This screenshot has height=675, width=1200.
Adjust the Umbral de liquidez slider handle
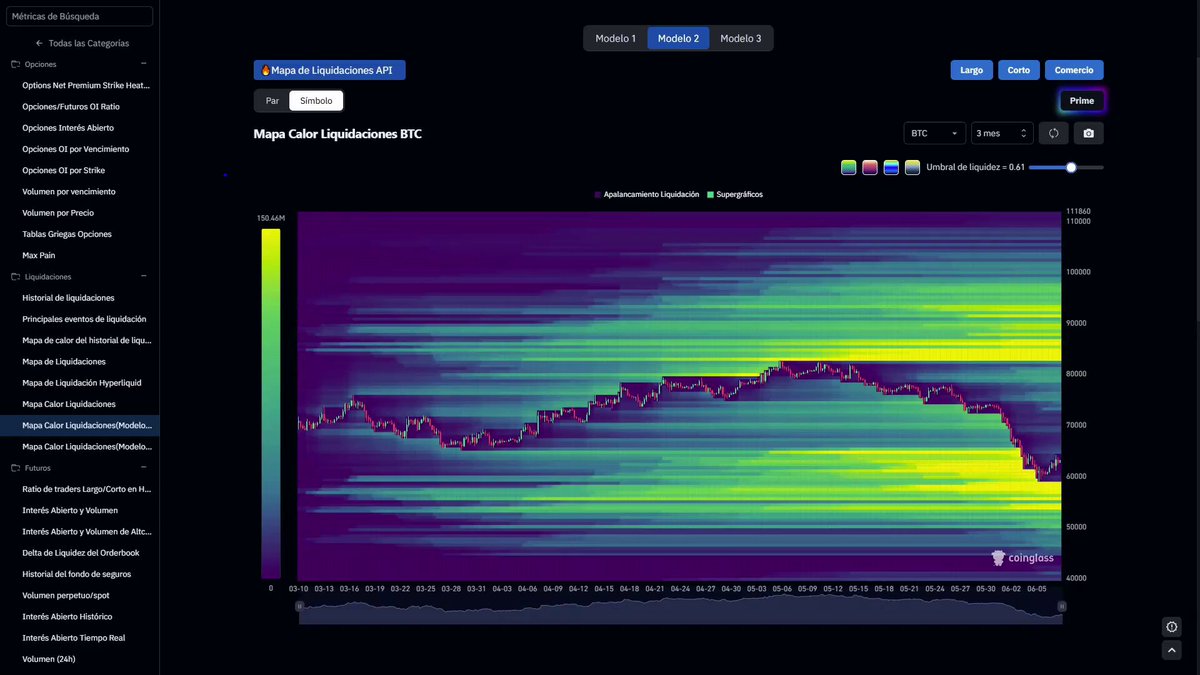[x=1071, y=167]
